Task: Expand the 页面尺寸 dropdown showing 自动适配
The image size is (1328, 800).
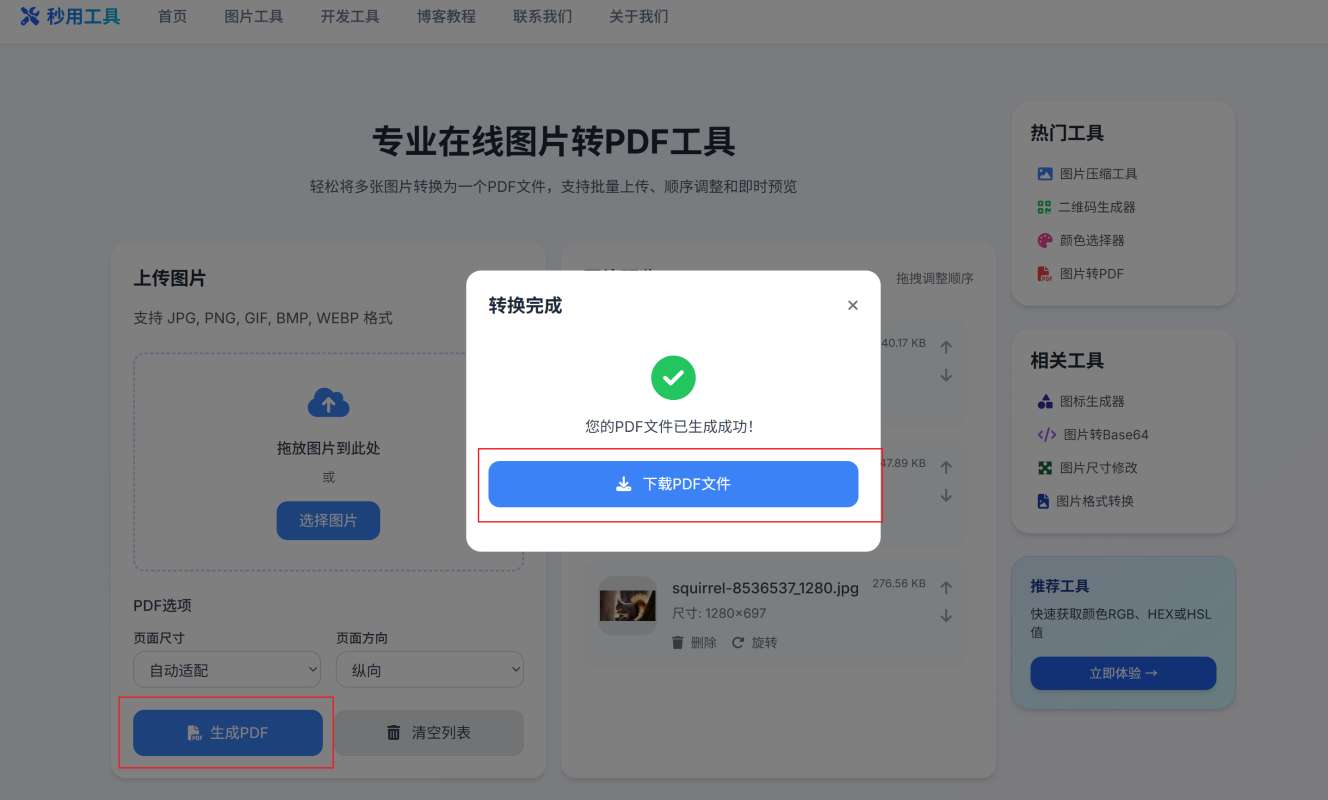Action: tap(227, 670)
